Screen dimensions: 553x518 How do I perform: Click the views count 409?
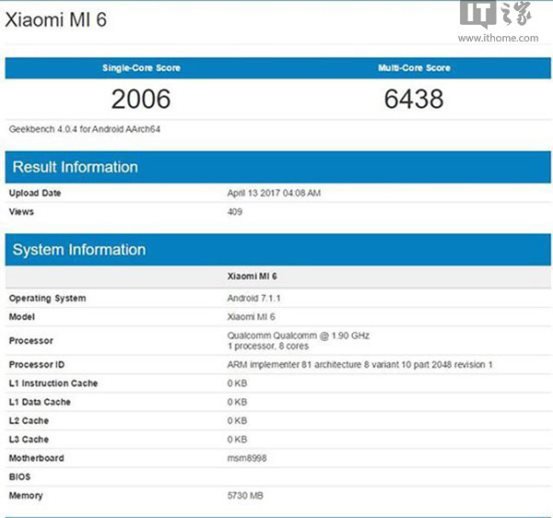[x=235, y=212]
